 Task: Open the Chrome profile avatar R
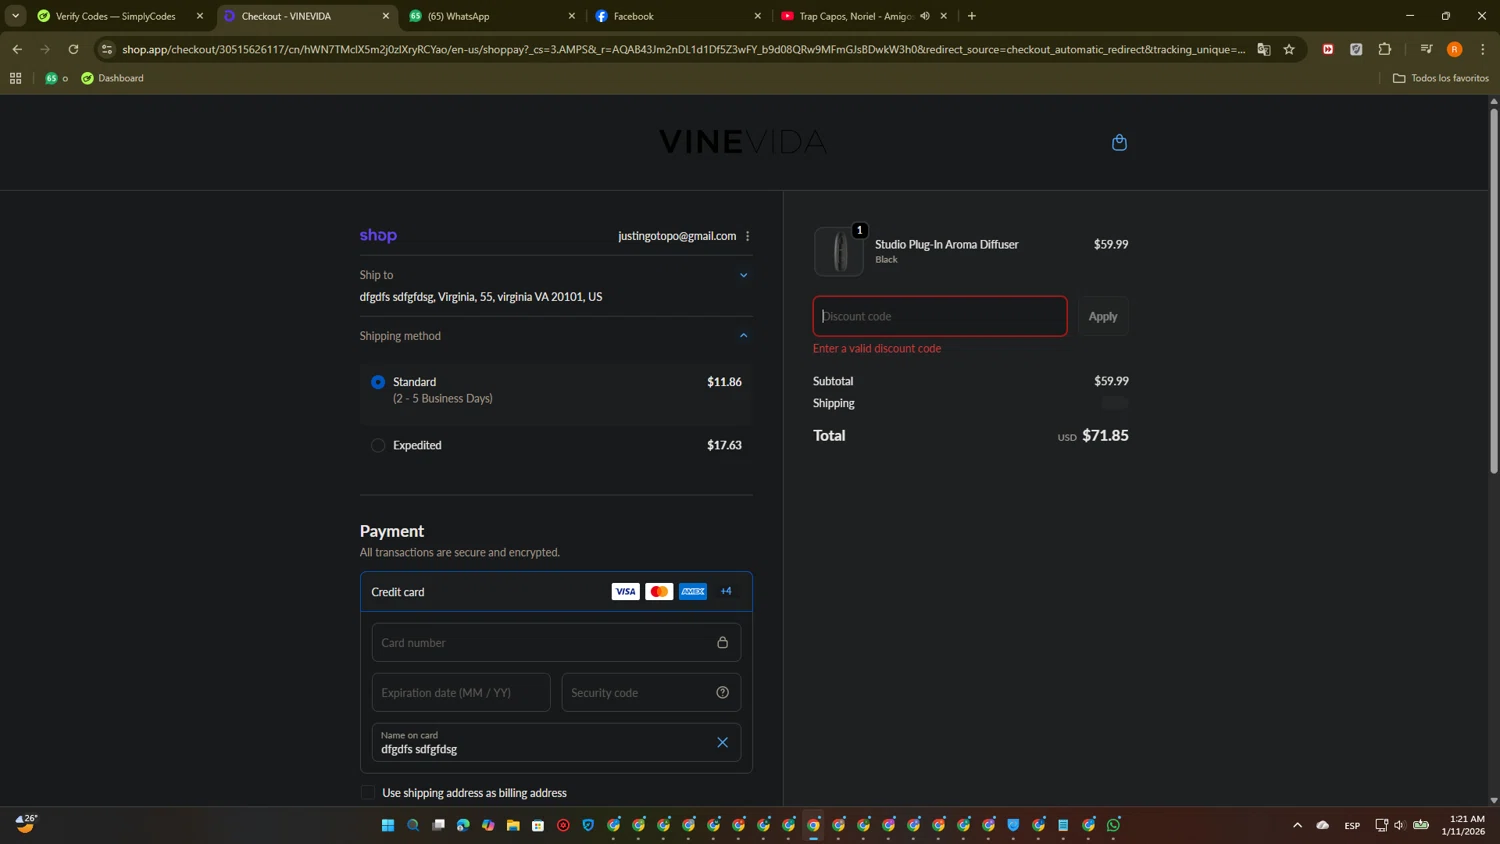1455,49
